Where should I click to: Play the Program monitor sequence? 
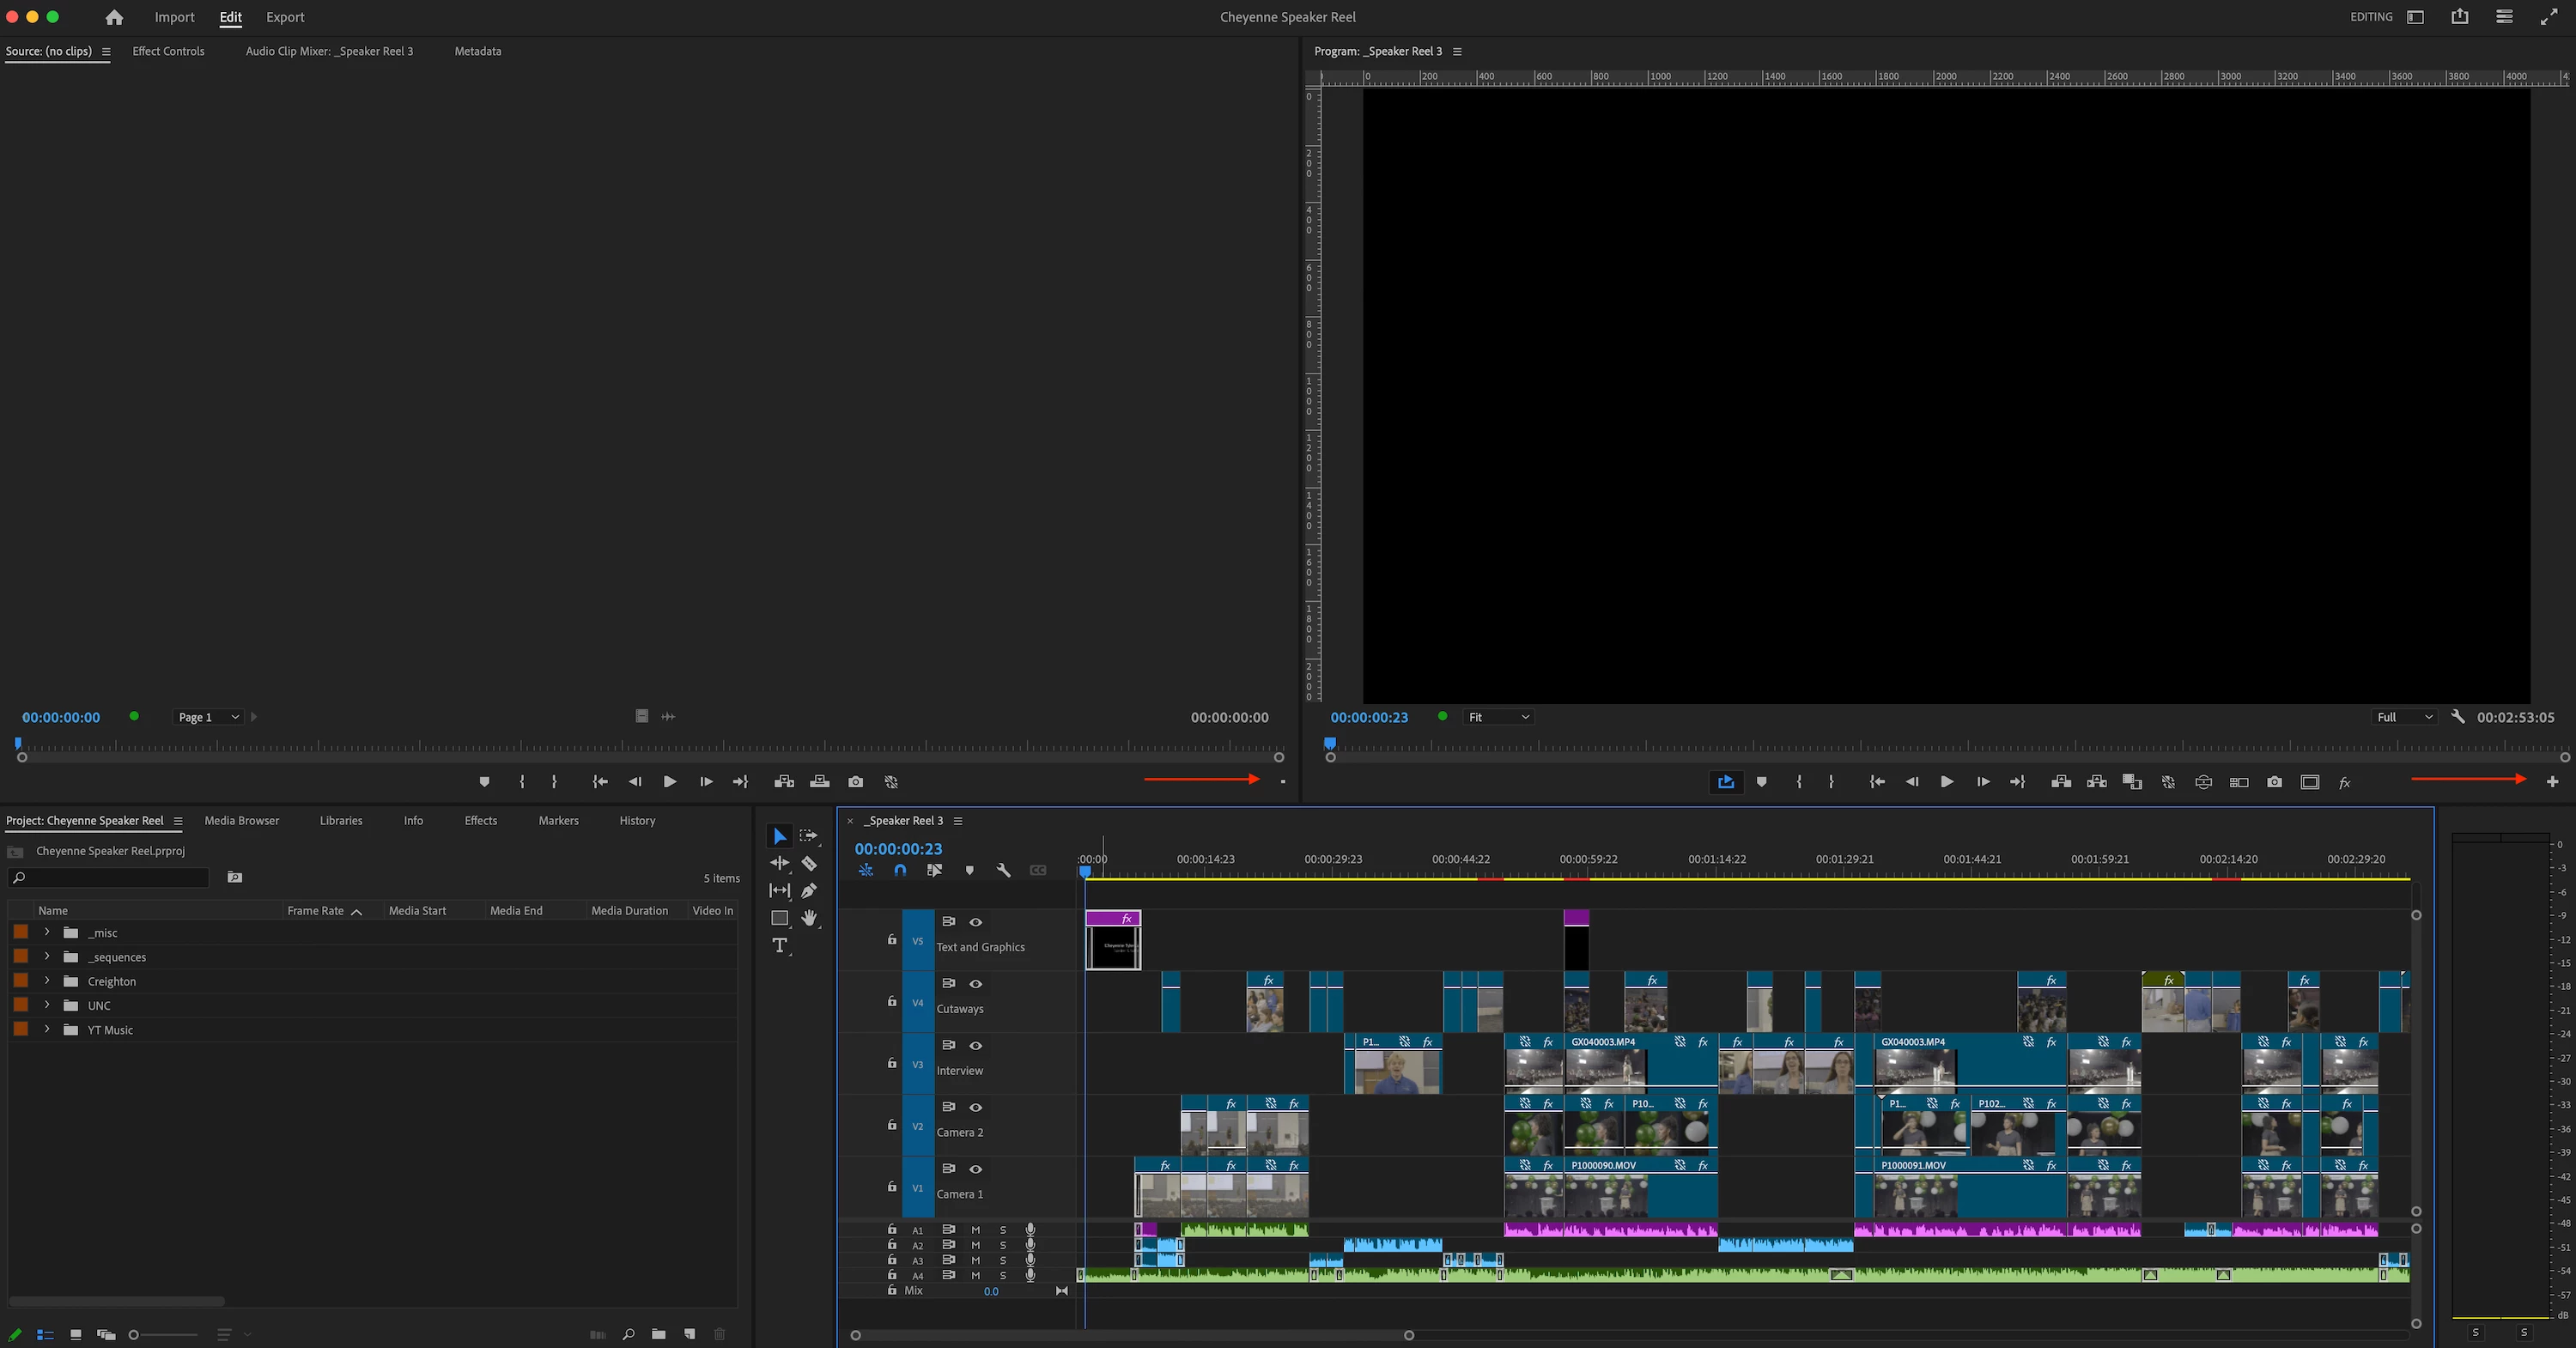[x=1946, y=782]
